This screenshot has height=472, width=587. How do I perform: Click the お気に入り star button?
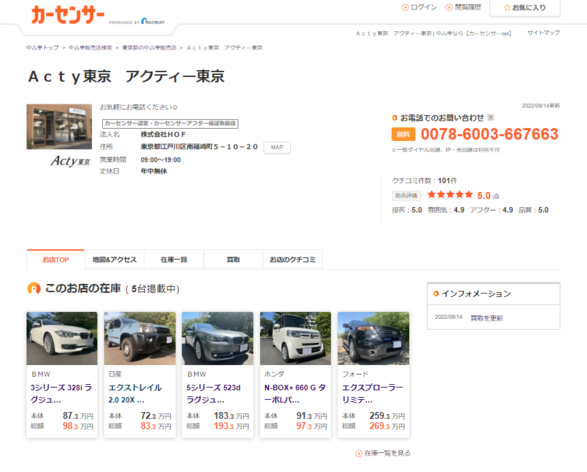tap(524, 7)
